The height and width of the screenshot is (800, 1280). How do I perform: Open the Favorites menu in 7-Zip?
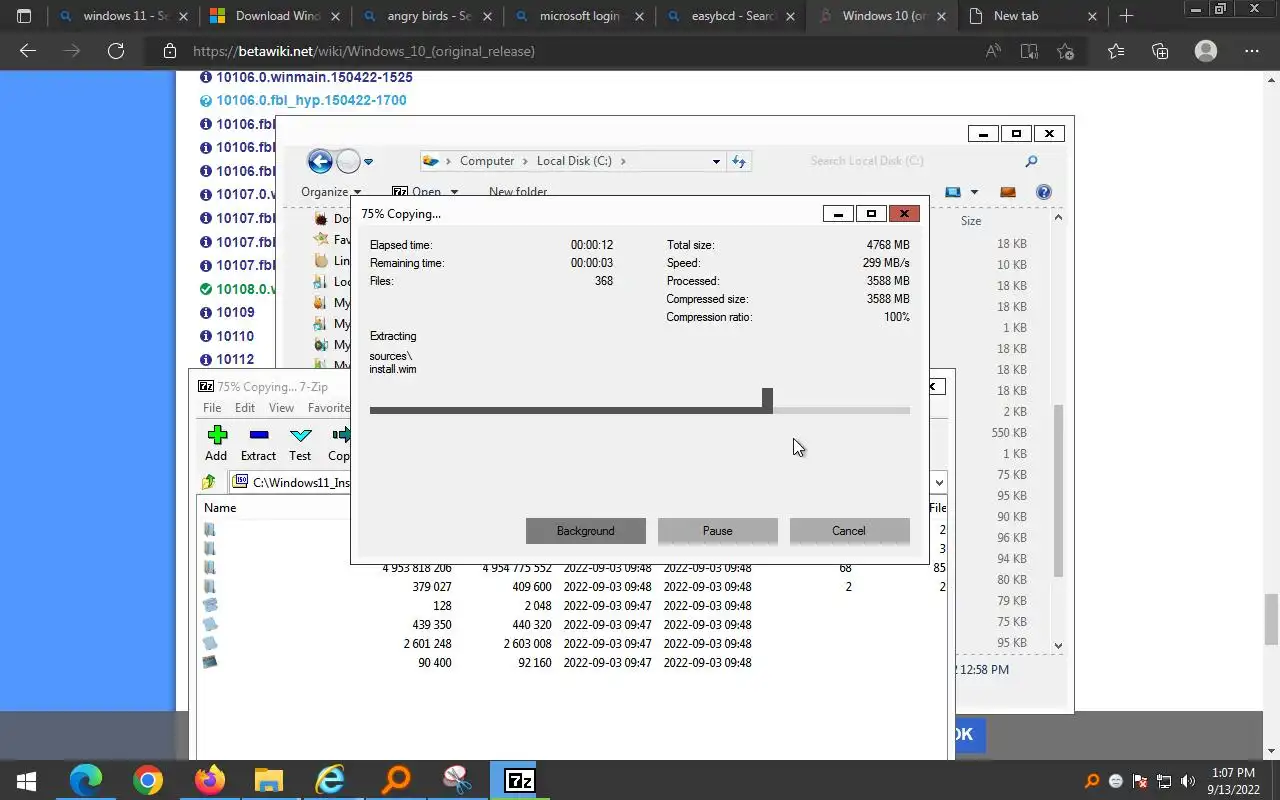pos(328,408)
